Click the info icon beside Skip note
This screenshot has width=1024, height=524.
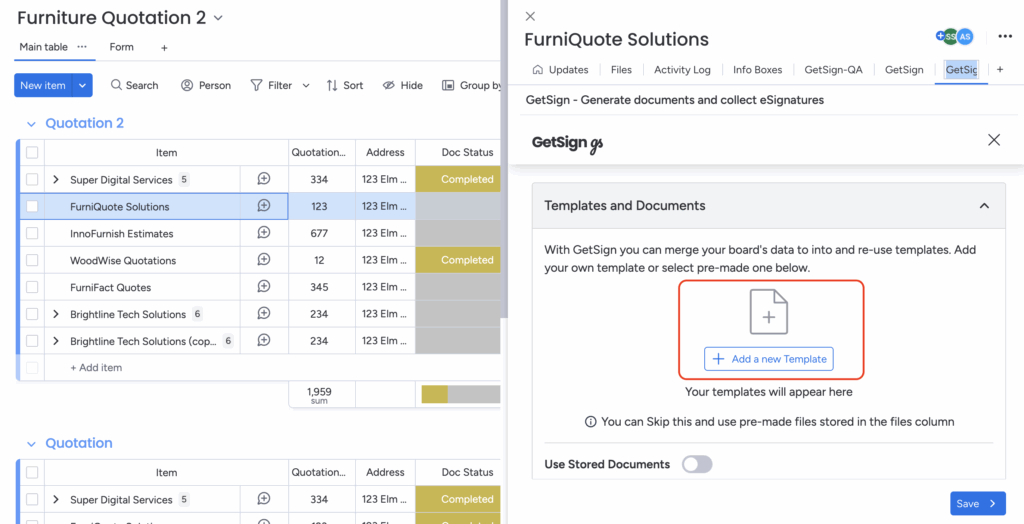point(590,422)
